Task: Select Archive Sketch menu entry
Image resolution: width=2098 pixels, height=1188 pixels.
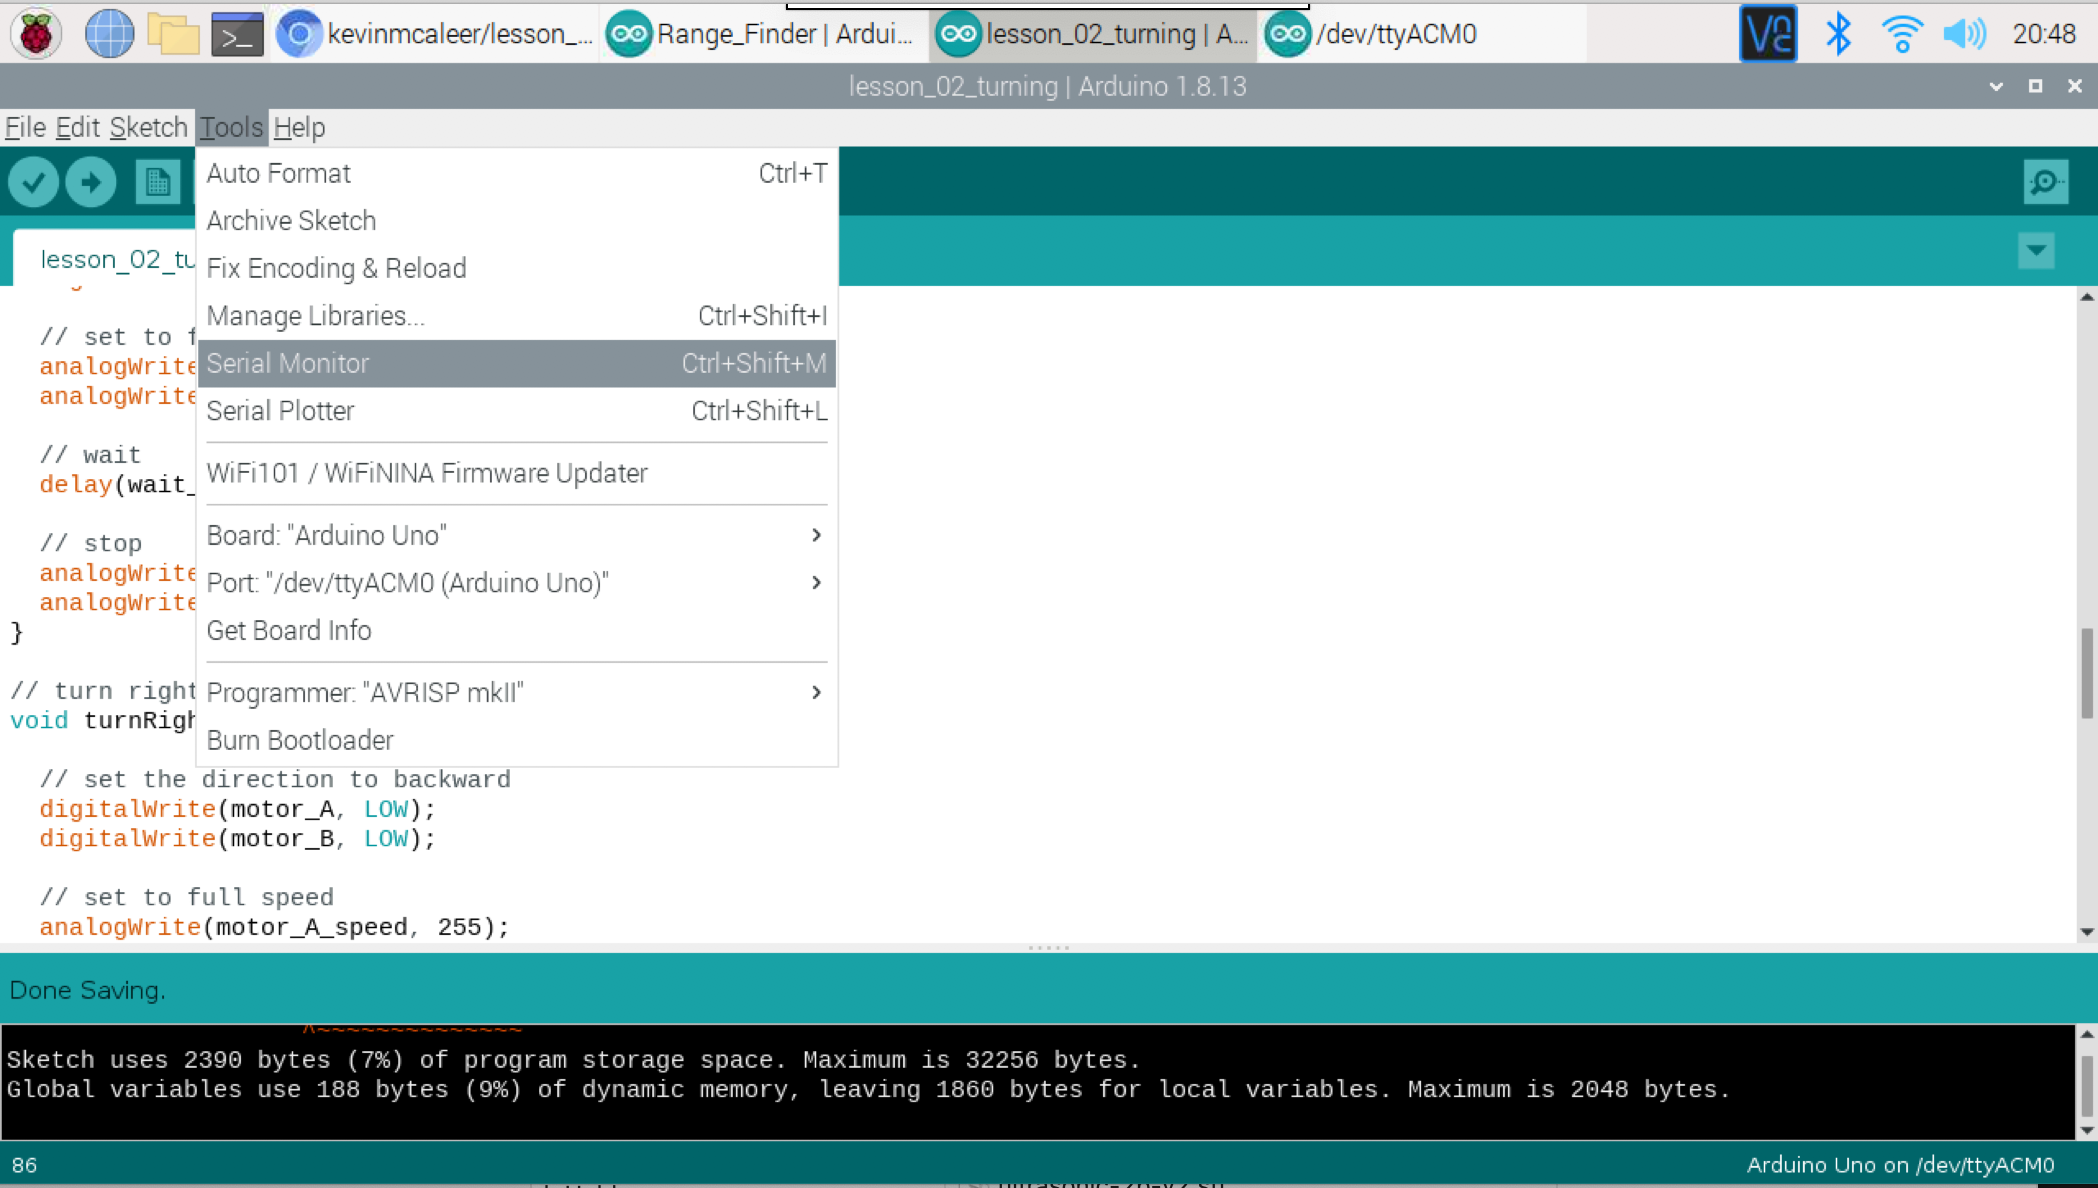Action: pos(517,221)
